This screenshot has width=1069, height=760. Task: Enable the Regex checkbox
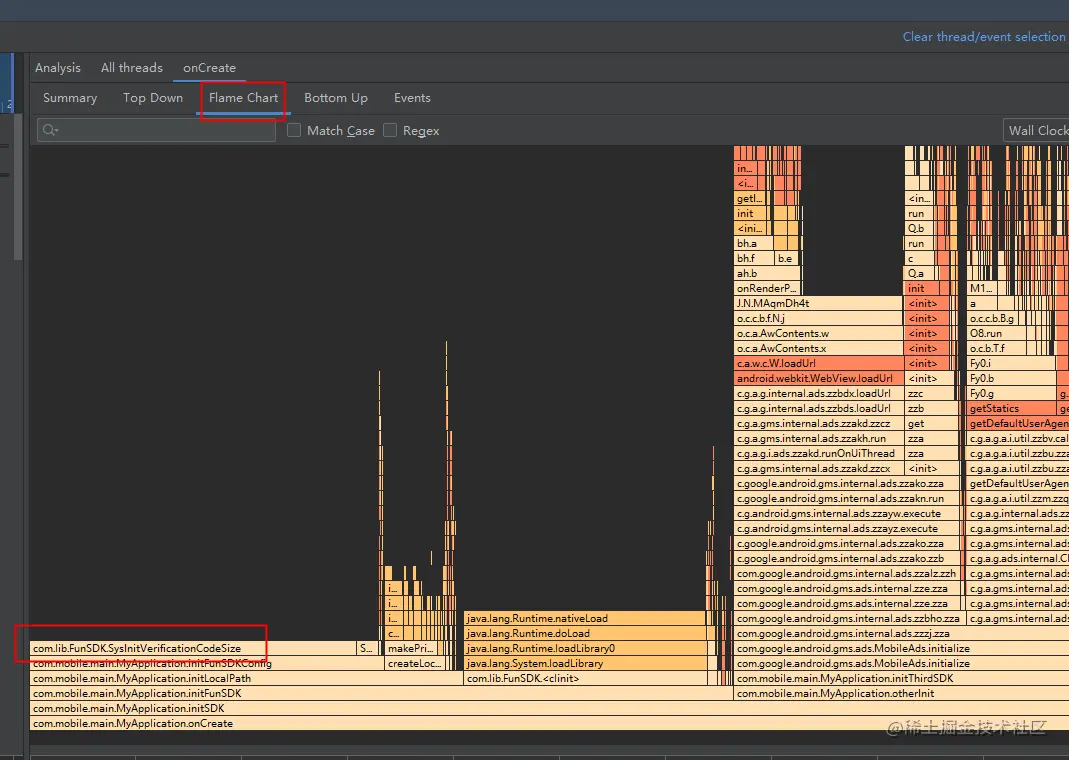390,130
